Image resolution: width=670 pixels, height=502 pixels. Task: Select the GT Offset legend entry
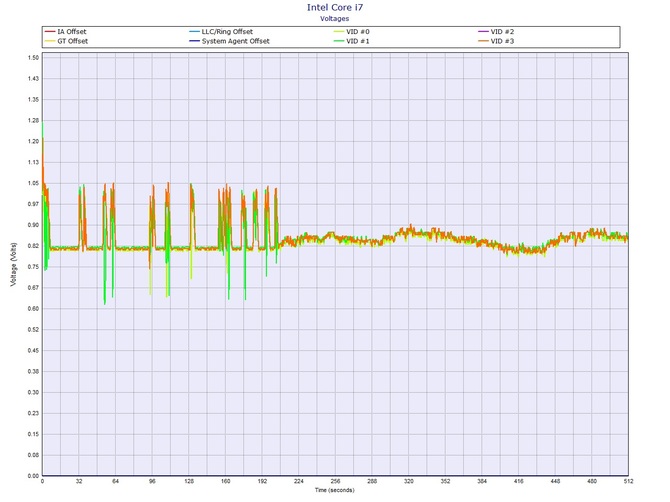[x=66, y=41]
